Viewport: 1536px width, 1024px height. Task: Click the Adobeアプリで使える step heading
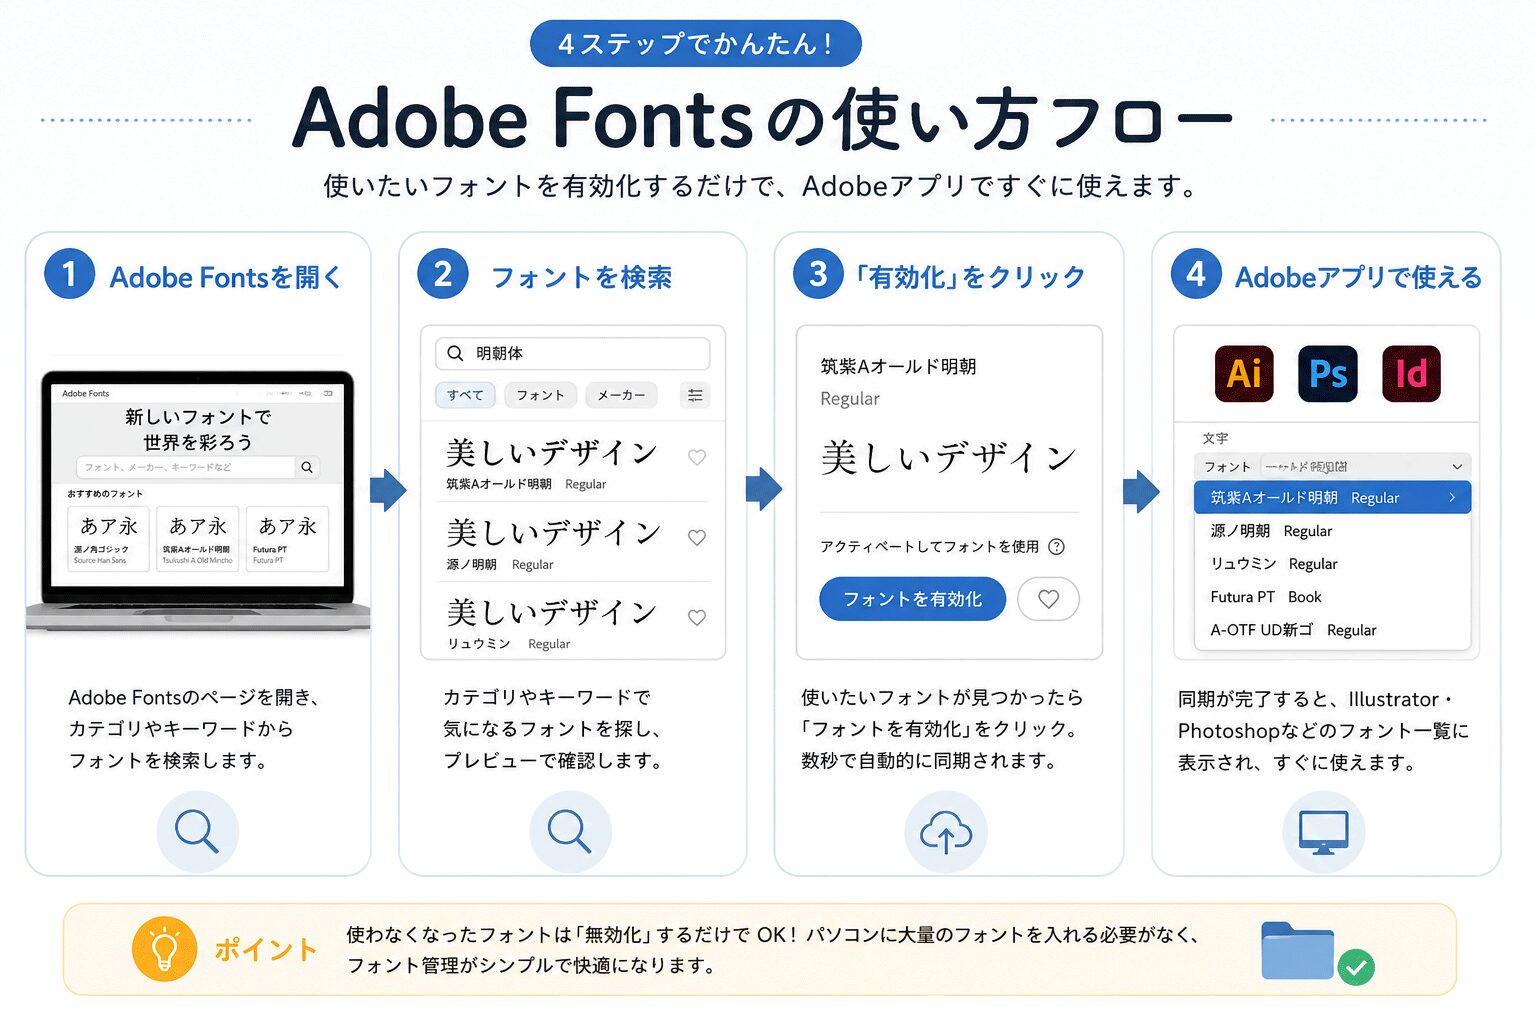[x=1358, y=277]
